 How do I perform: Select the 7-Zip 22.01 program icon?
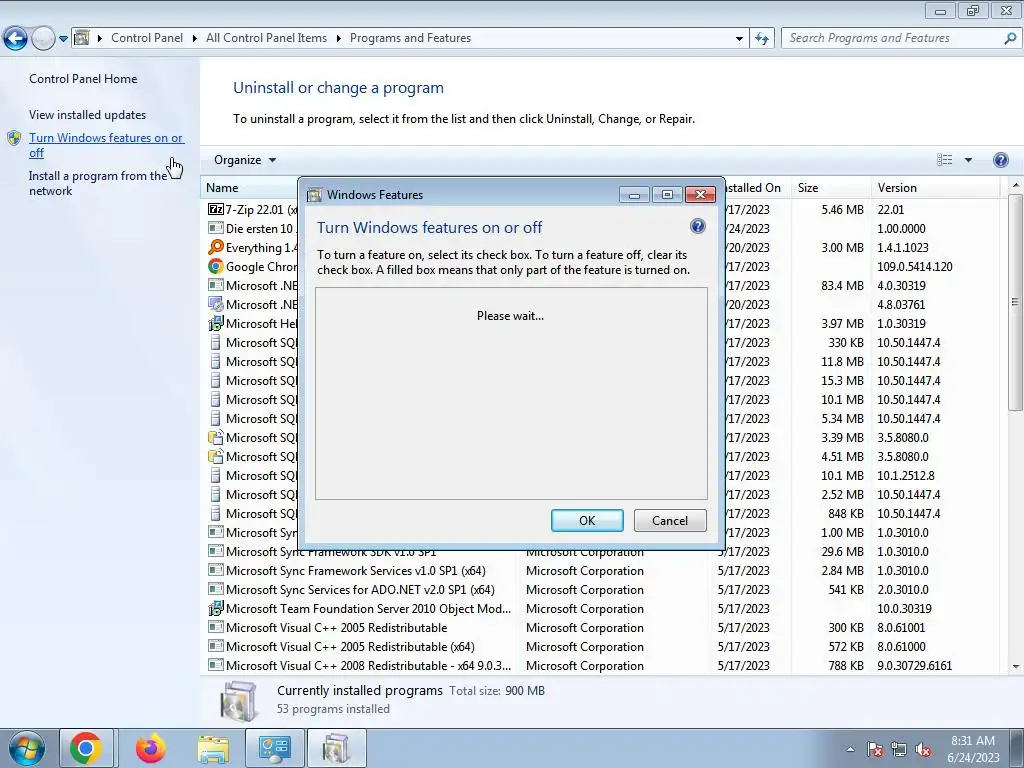[x=216, y=209]
